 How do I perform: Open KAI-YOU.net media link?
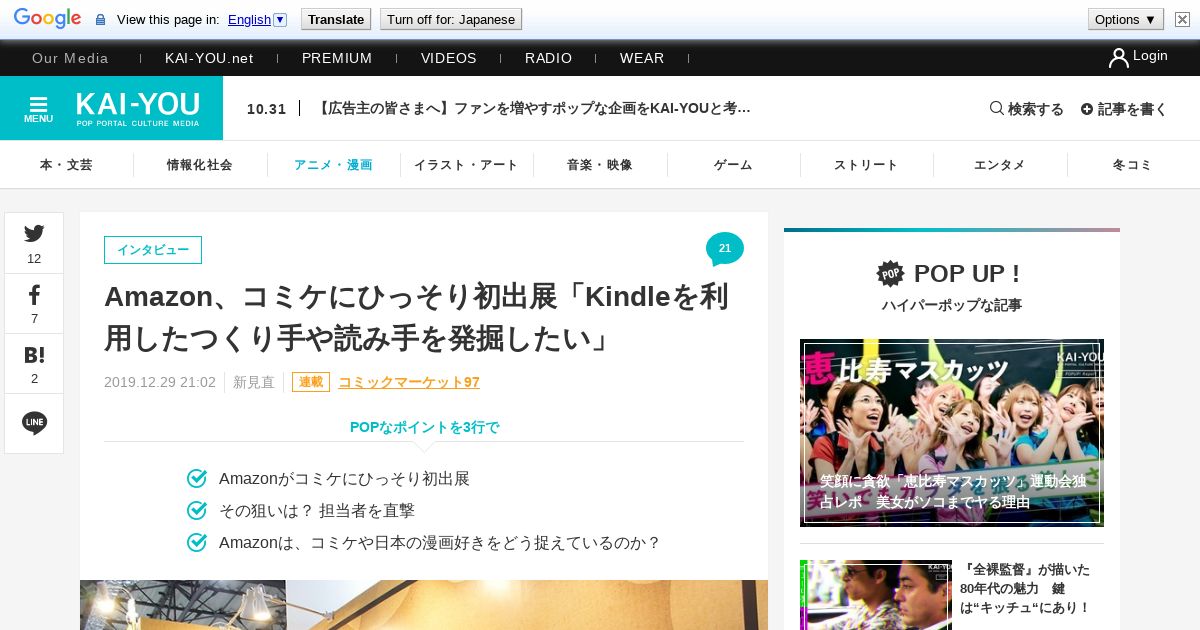pos(209,58)
